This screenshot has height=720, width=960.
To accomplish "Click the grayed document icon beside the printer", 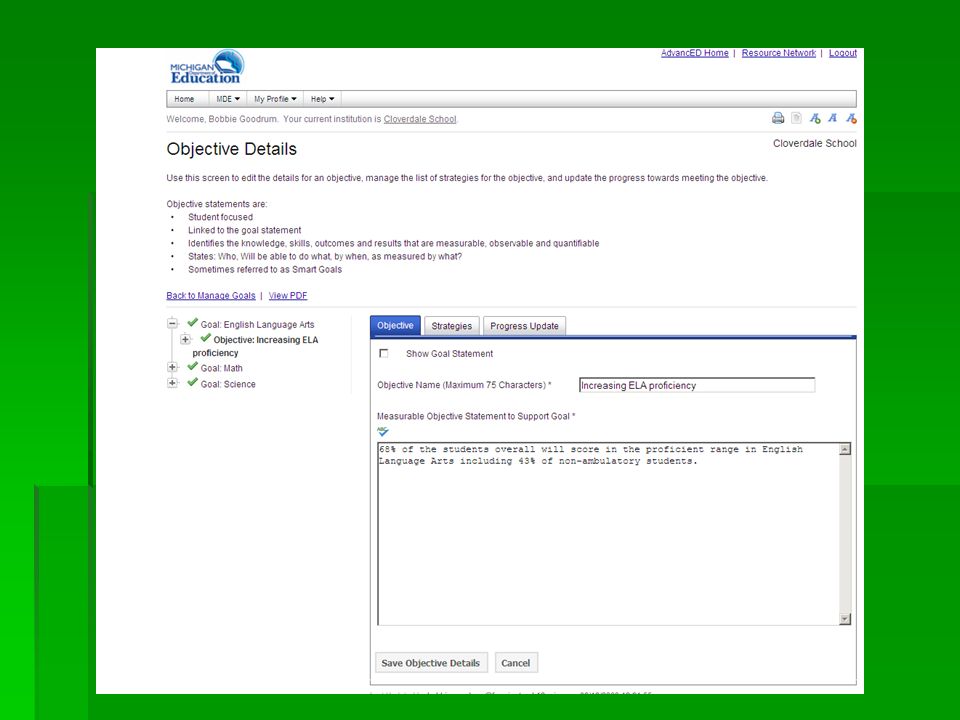I will pyautogui.click(x=796, y=118).
